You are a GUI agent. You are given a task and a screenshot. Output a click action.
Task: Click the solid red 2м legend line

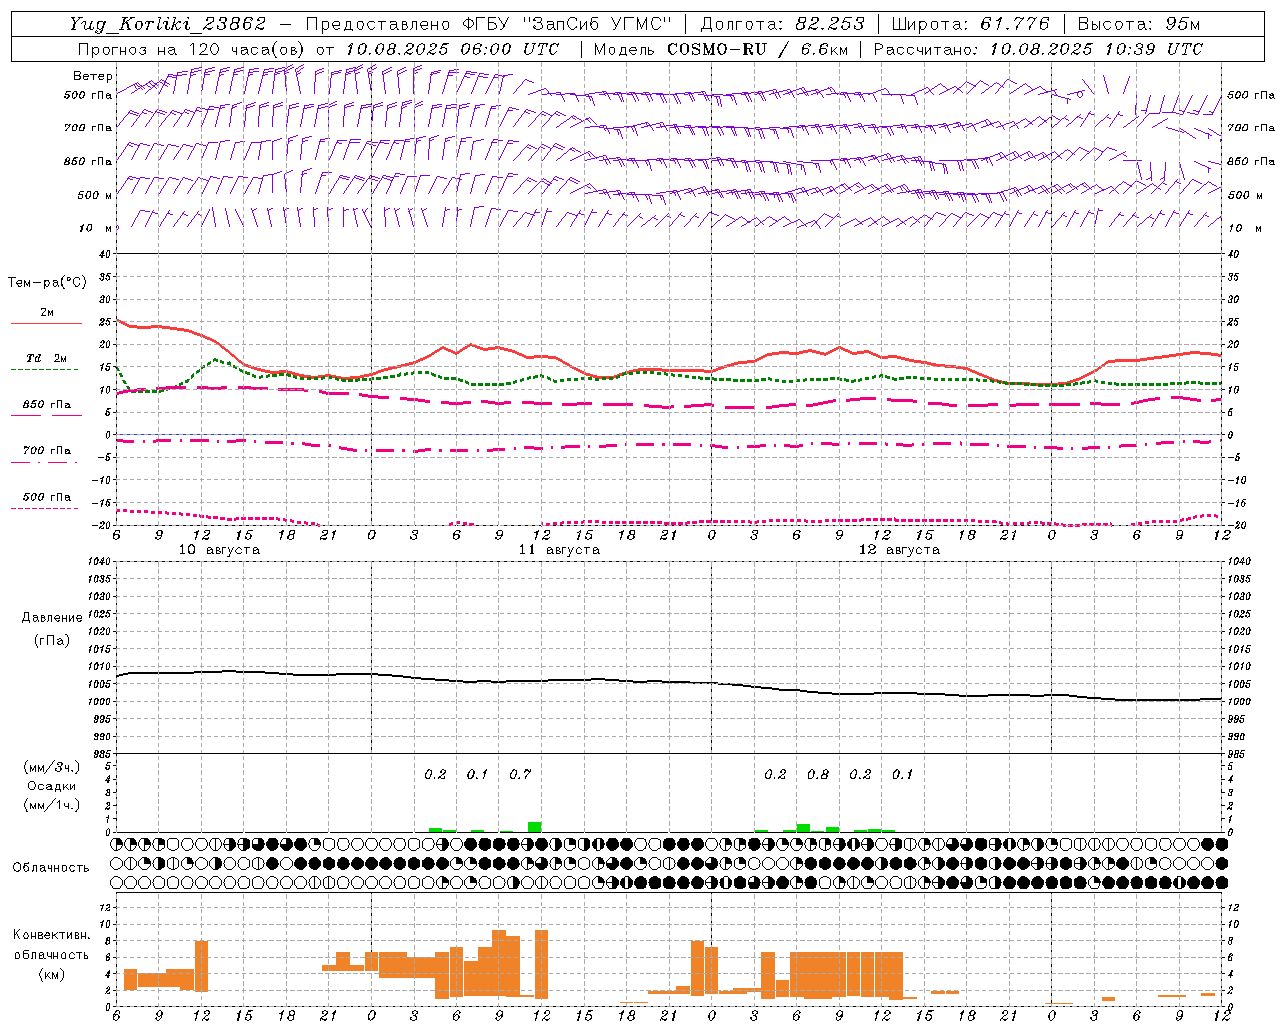pyautogui.click(x=46, y=323)
